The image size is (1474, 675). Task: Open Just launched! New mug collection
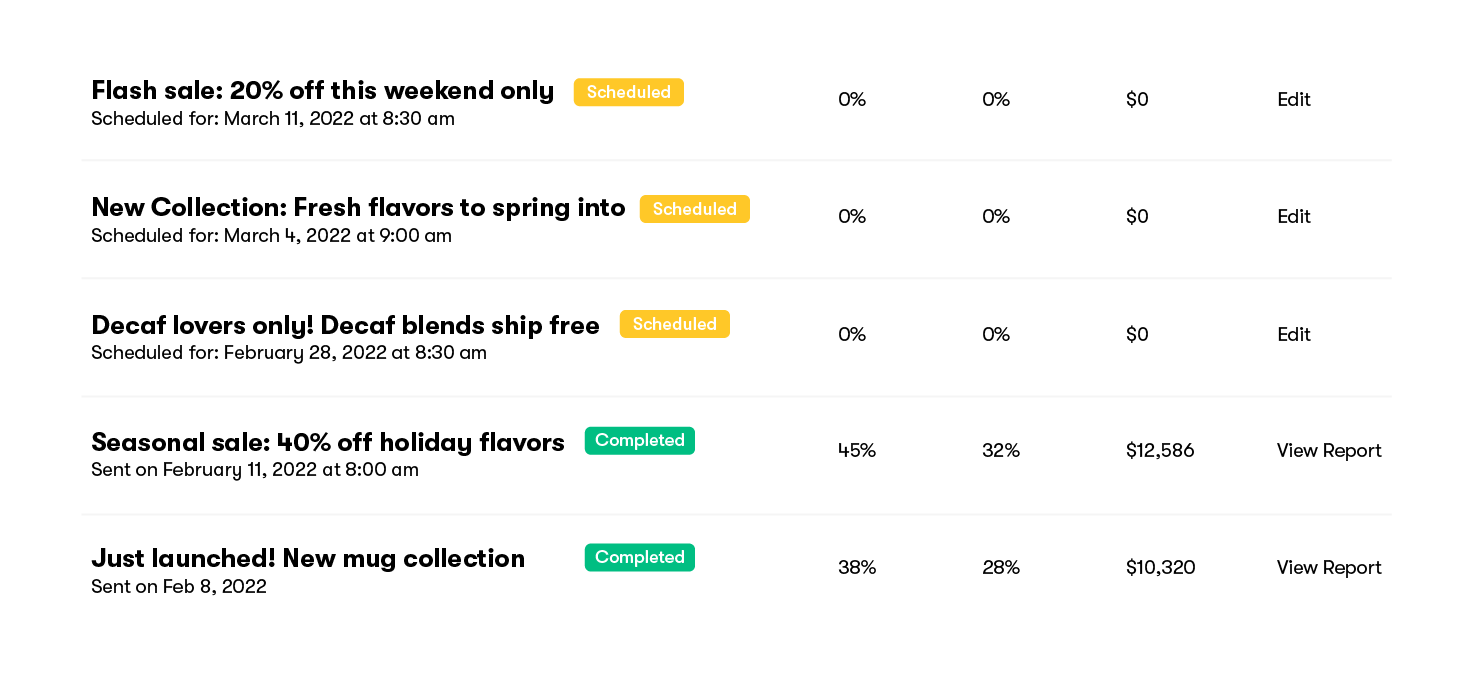click(308, 559)
